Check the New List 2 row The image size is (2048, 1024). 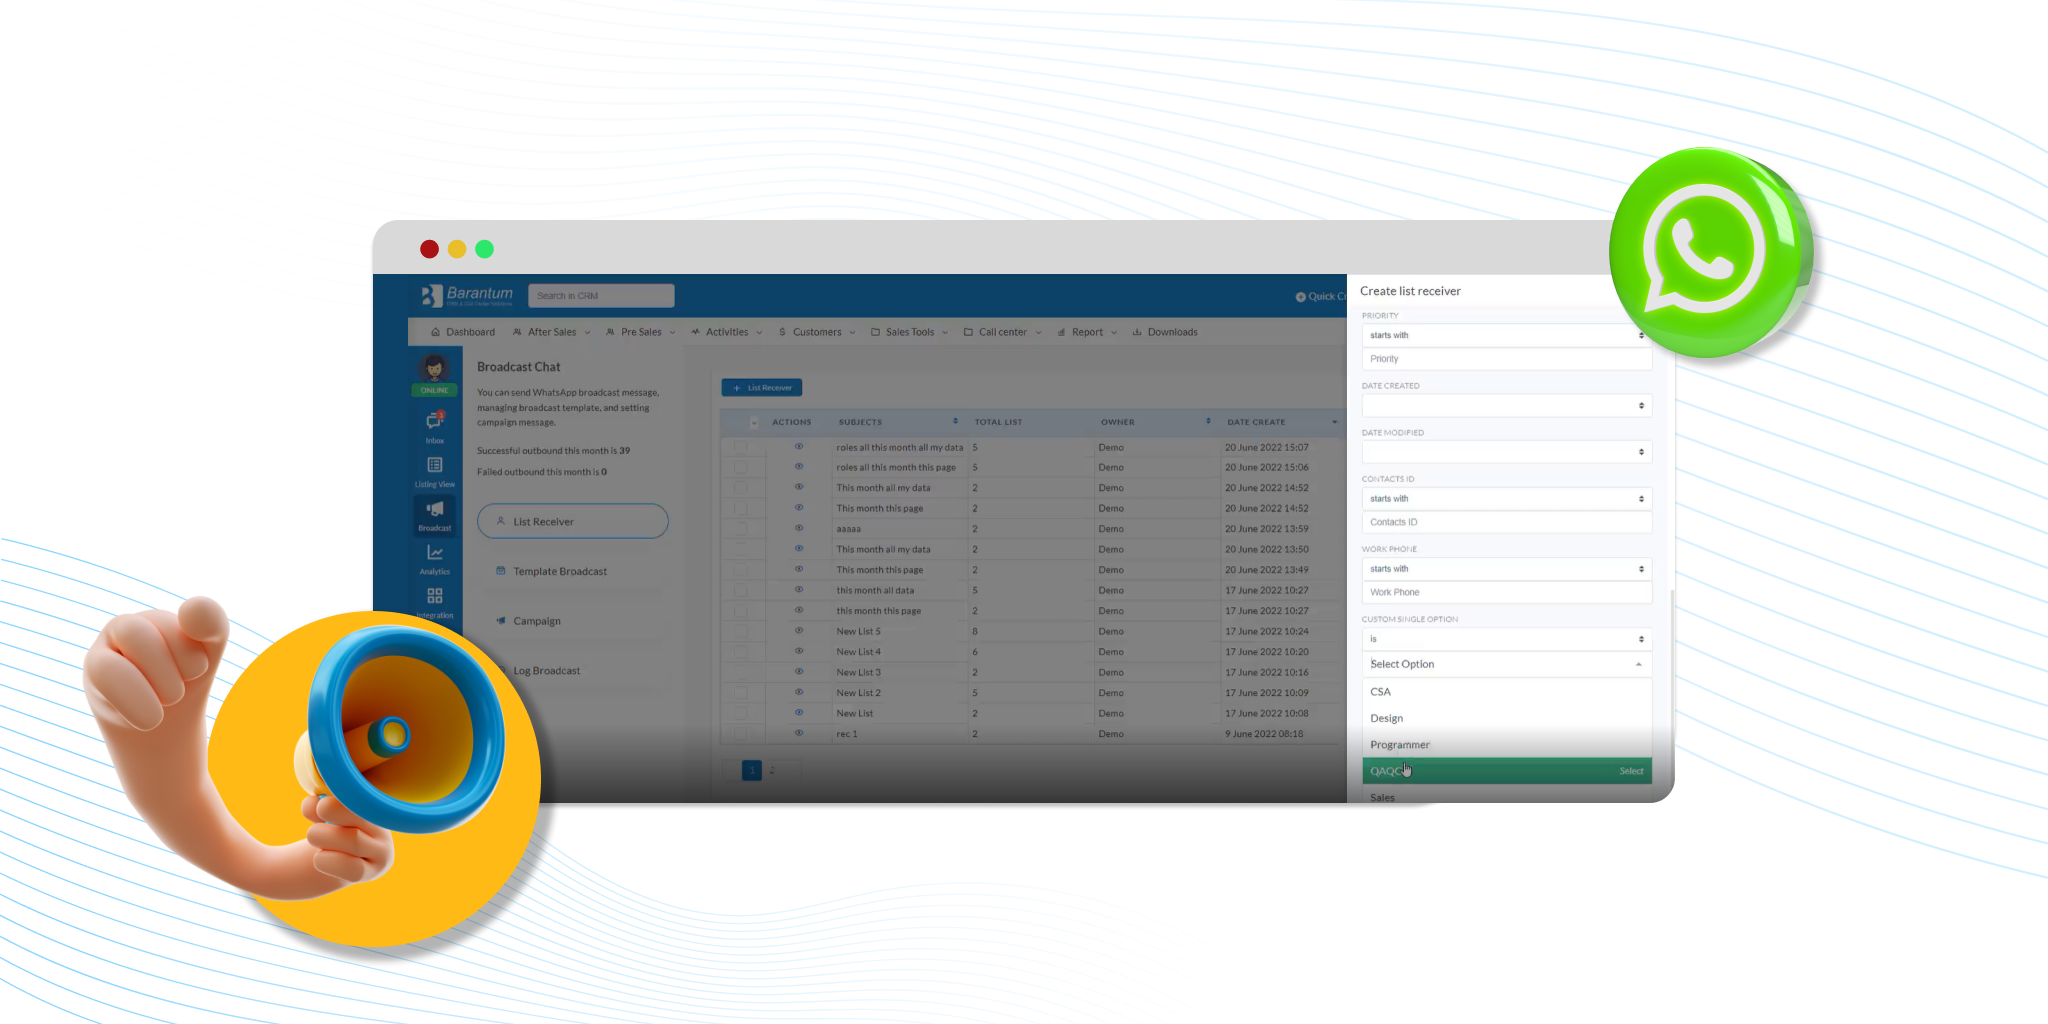pyautogui.click(x=741, y=693)
